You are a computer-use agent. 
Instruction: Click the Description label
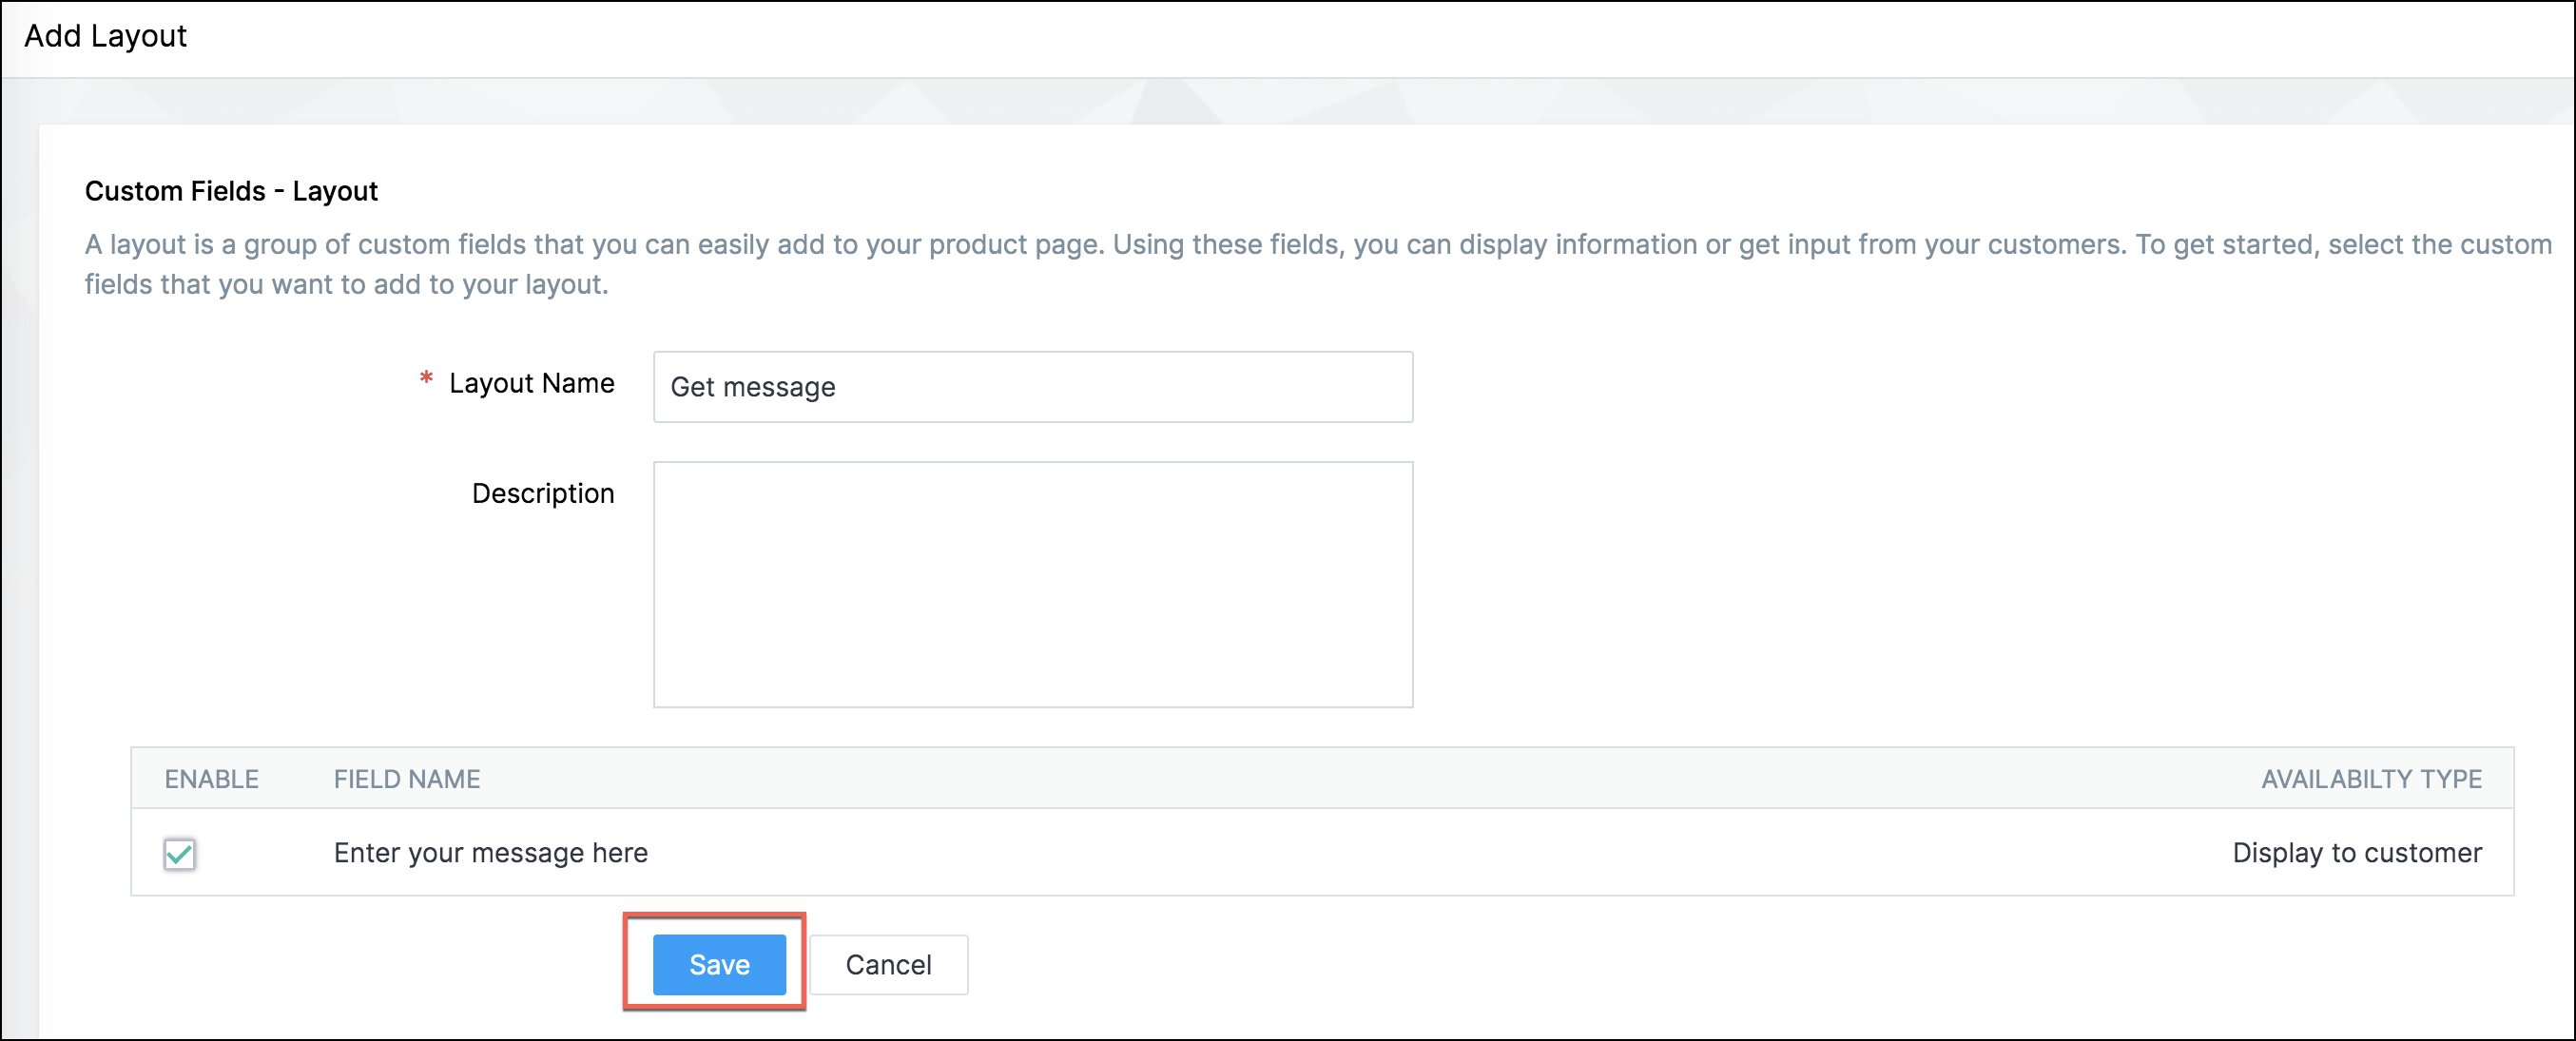542,493
